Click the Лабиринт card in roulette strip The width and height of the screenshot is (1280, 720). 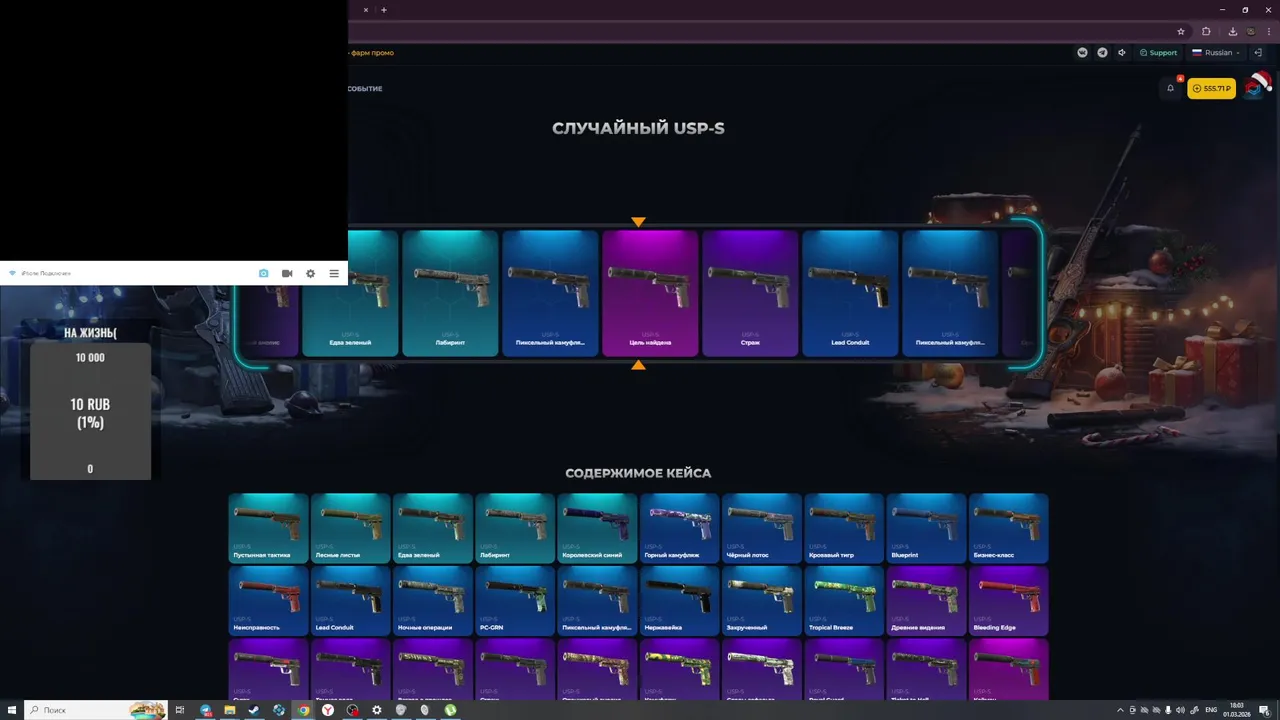point(450,293)
